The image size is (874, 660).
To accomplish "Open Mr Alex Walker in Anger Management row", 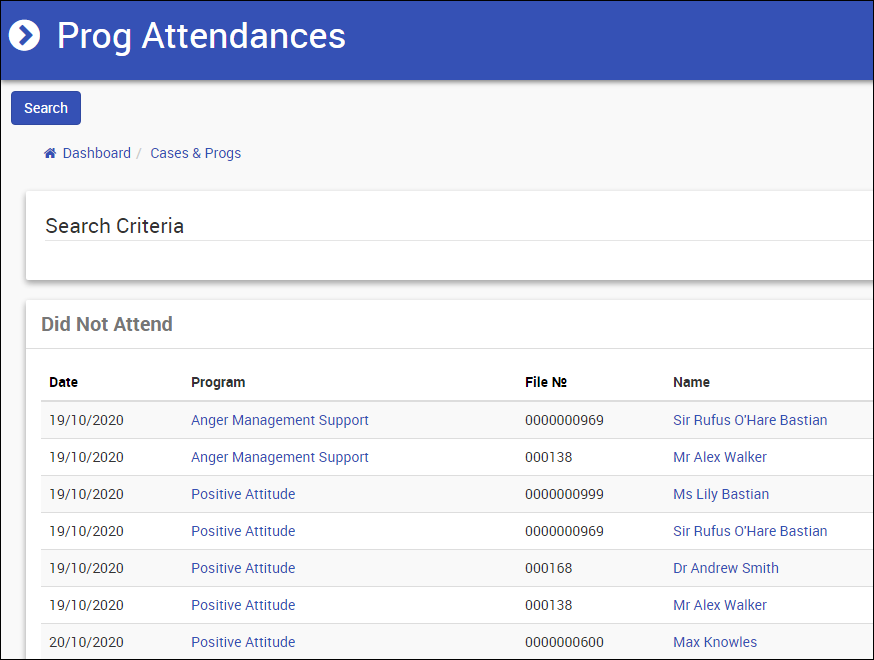I will pyautogui.click(x=720, y=457).
